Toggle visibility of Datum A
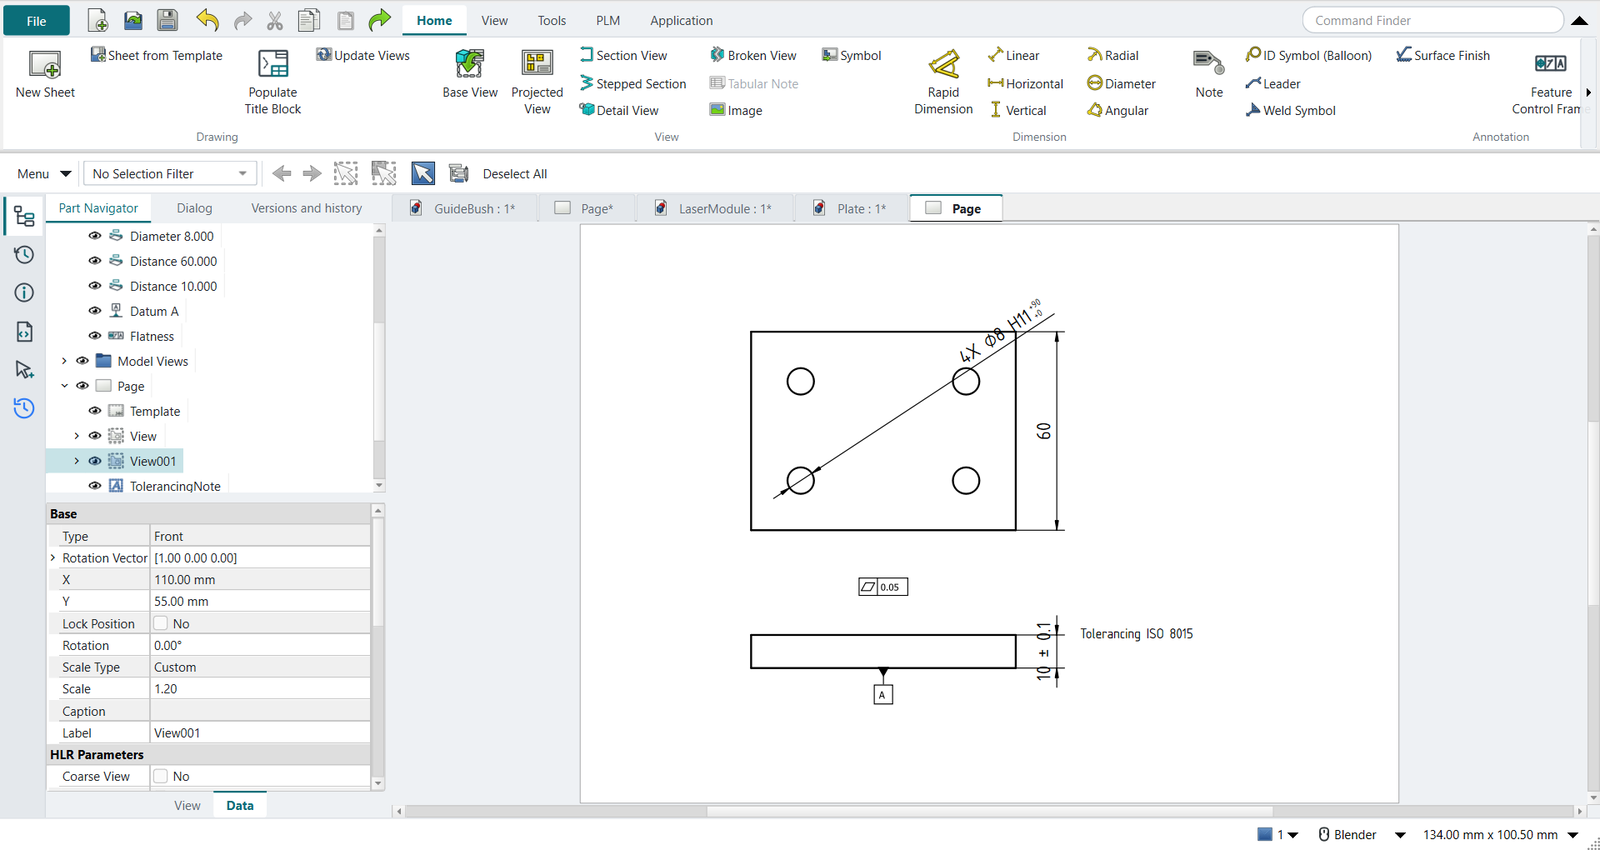 95,311
